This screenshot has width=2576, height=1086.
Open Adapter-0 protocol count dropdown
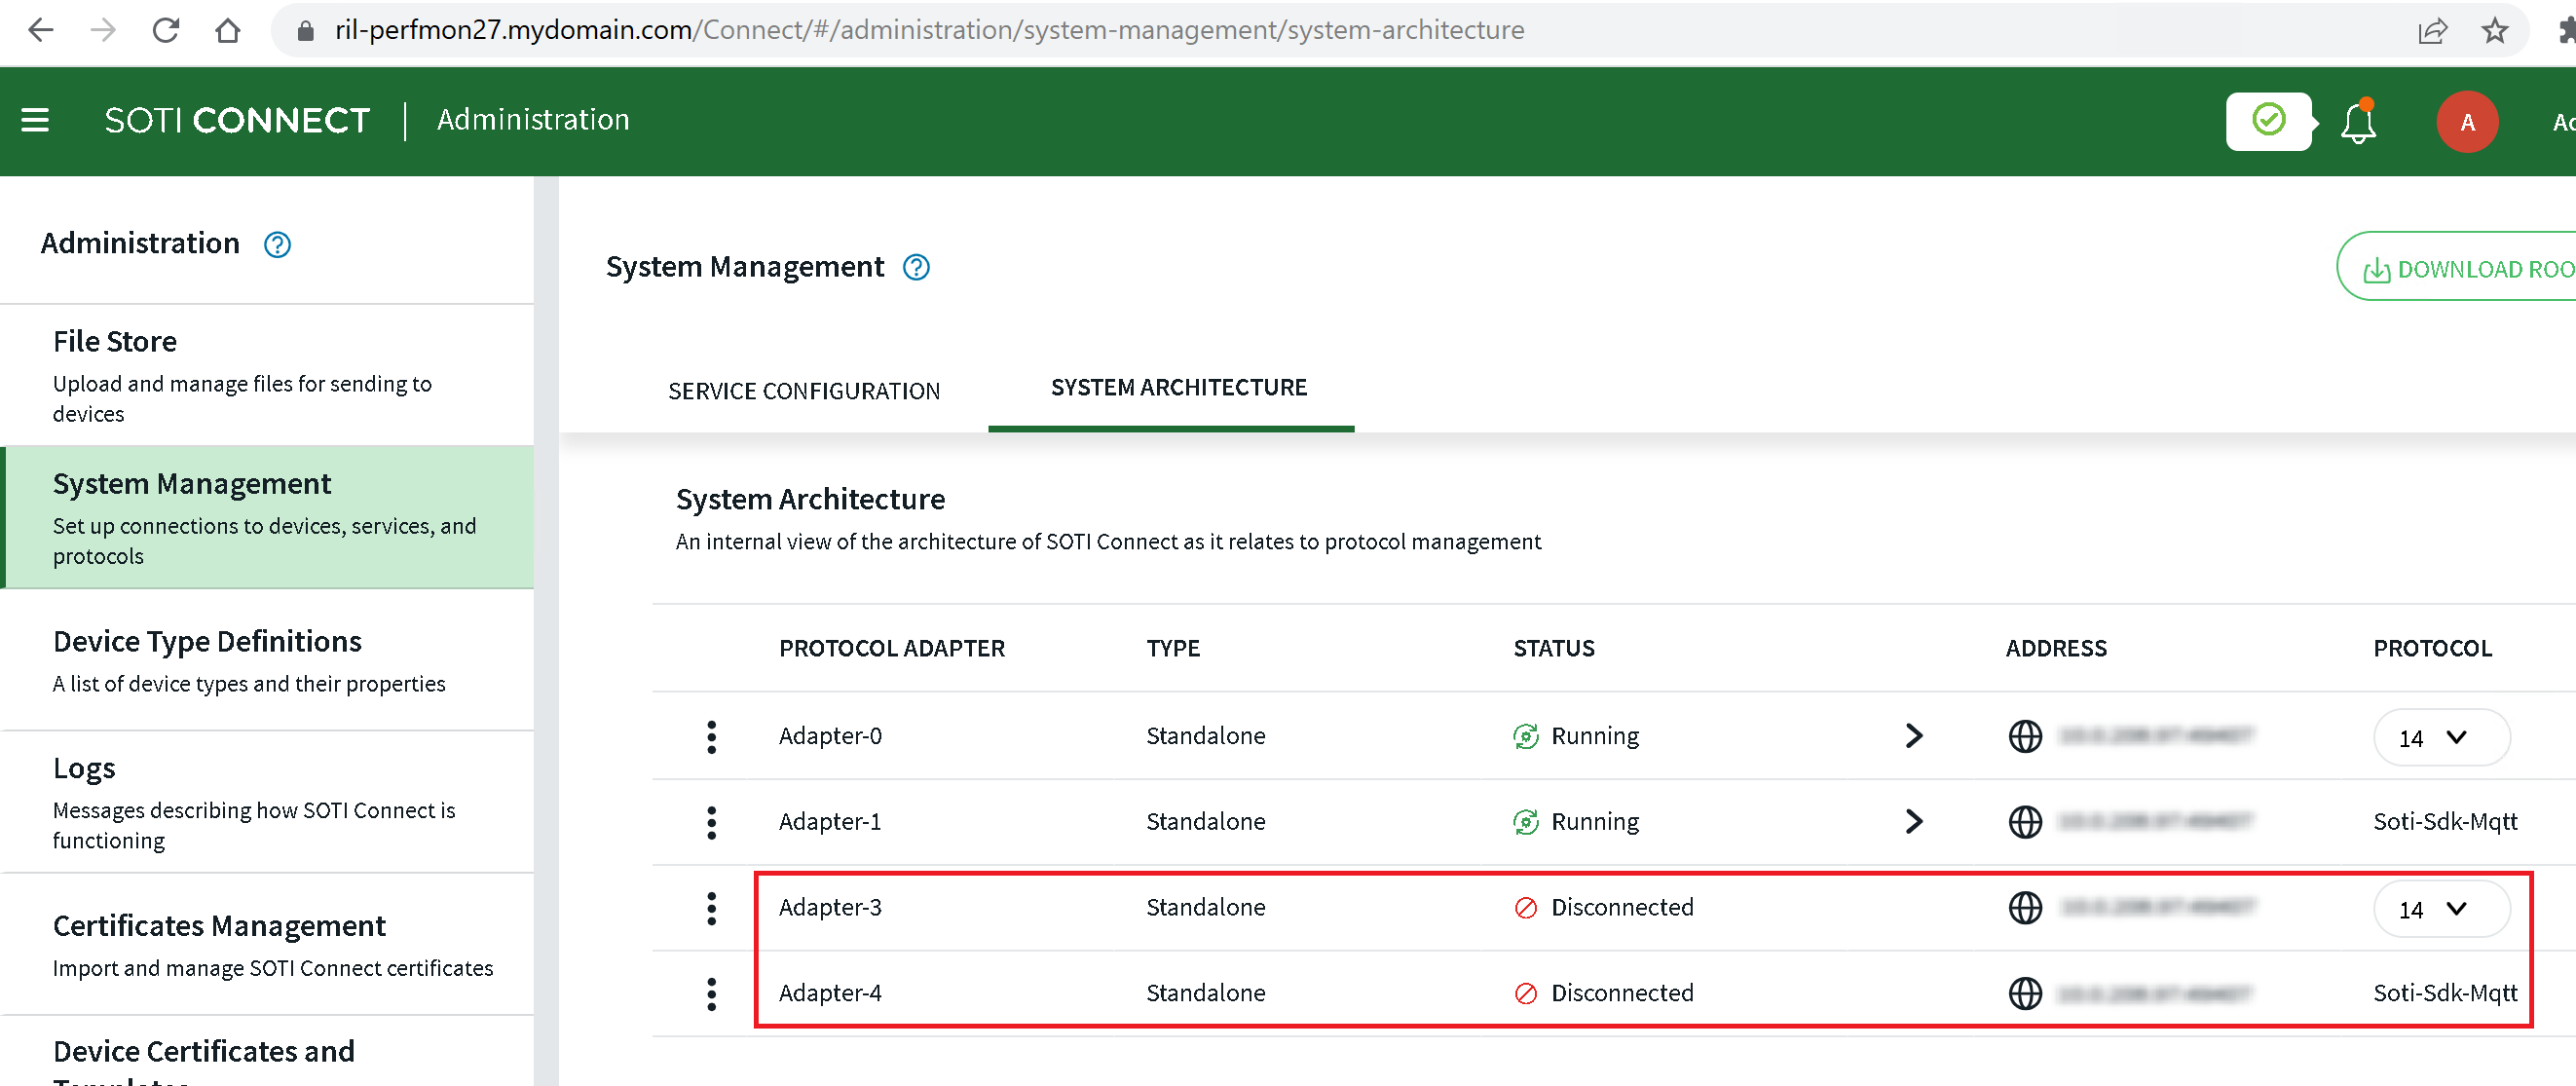tap(2441, 738)
